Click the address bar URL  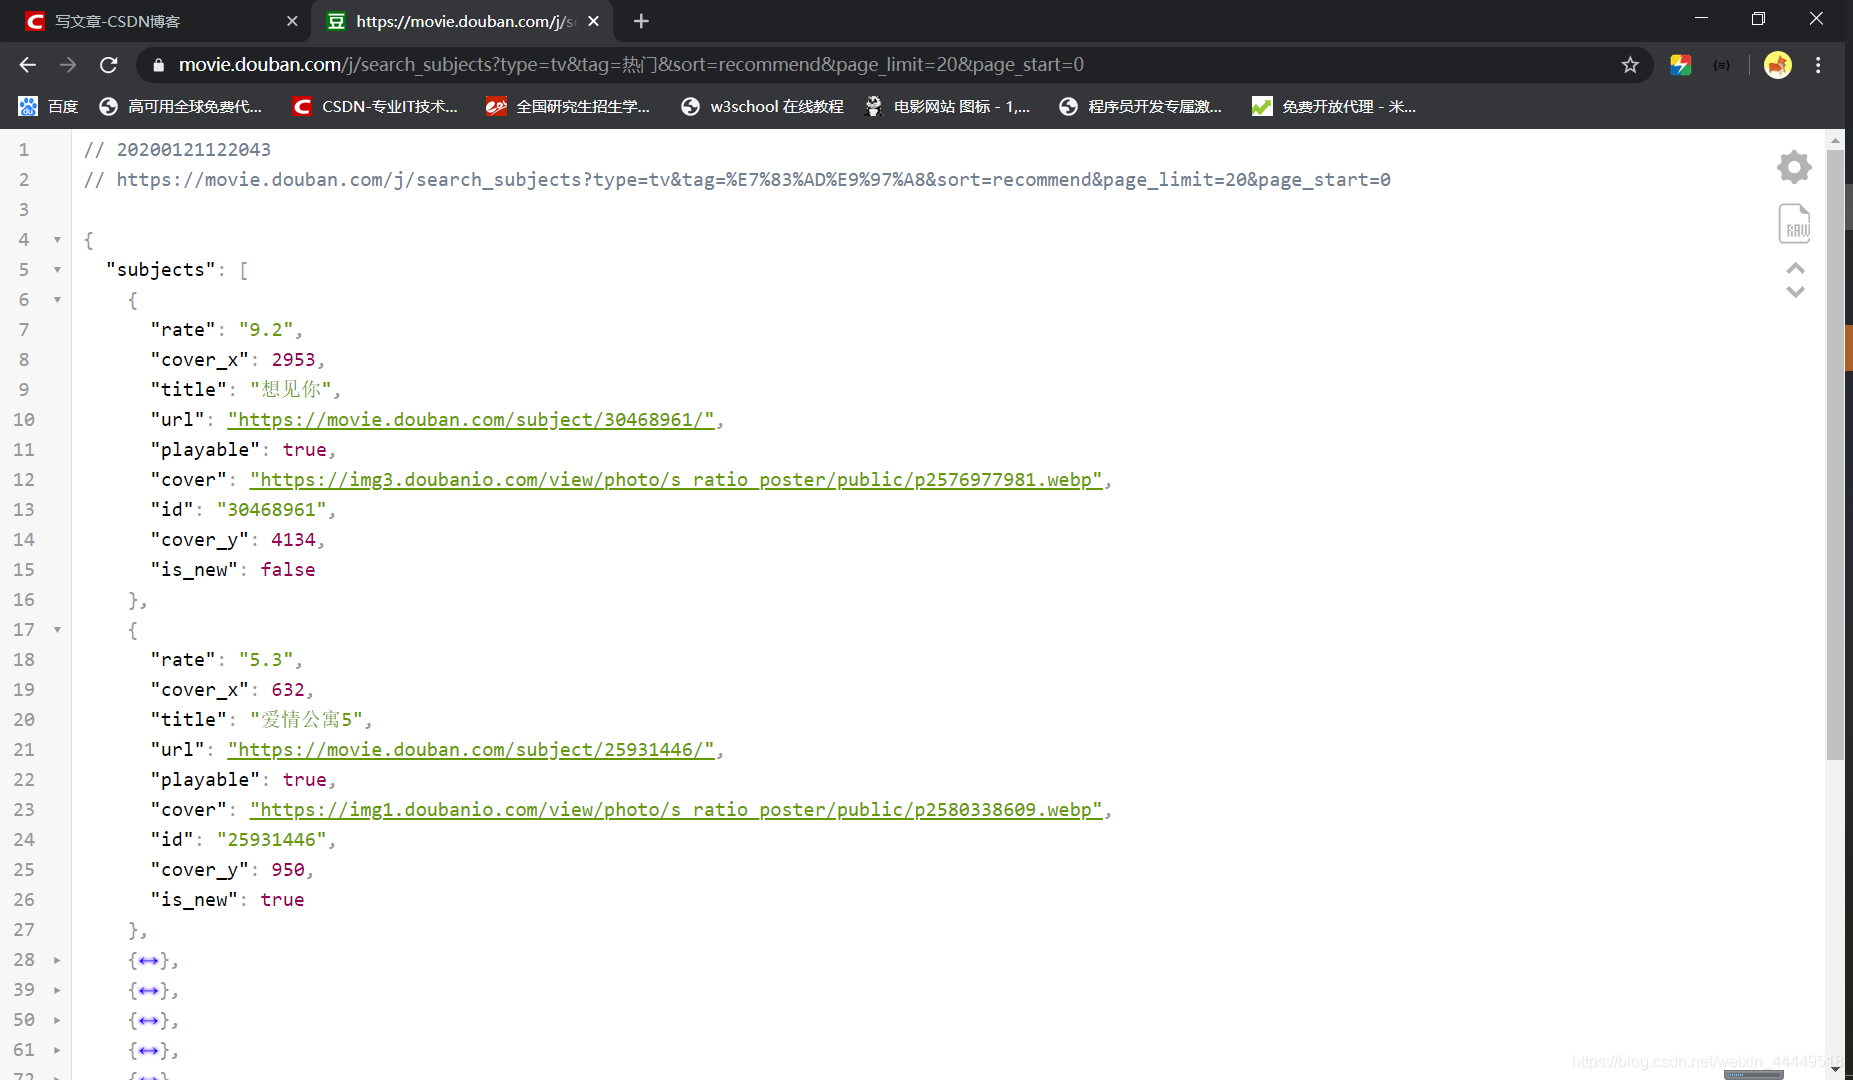[x=631, y=65]
